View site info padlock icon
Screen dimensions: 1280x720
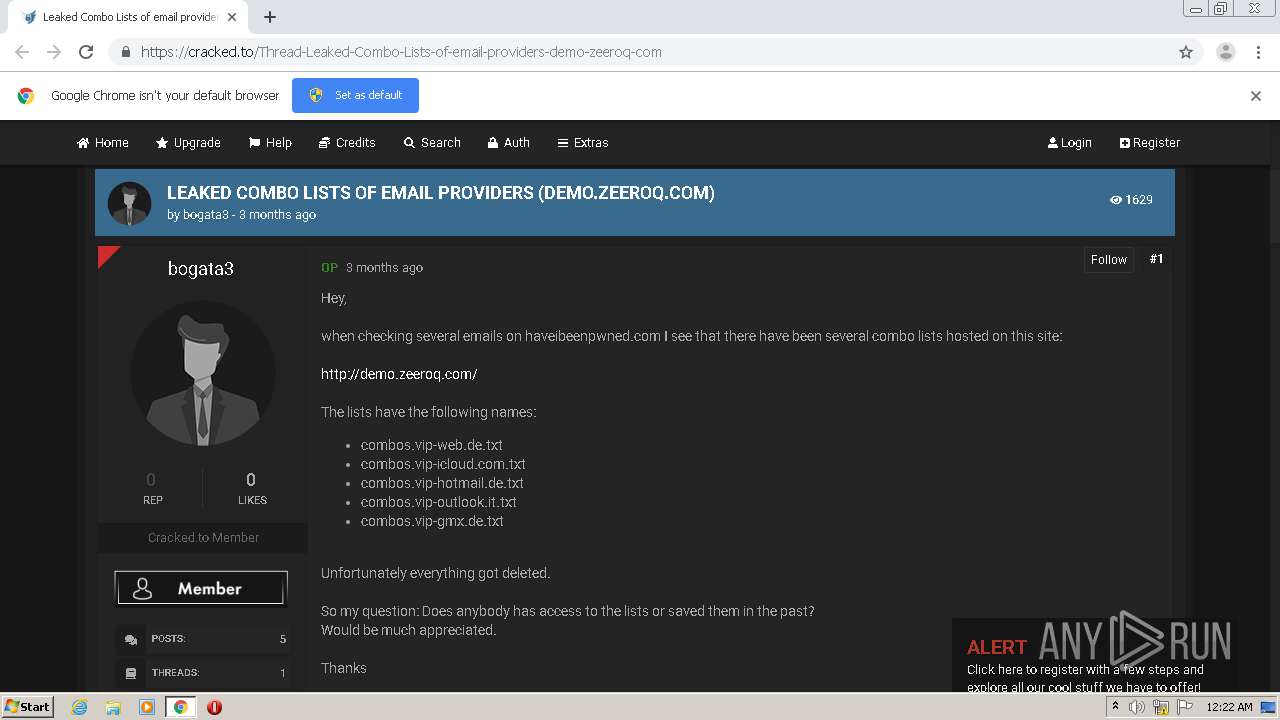[x=125, y=52]
